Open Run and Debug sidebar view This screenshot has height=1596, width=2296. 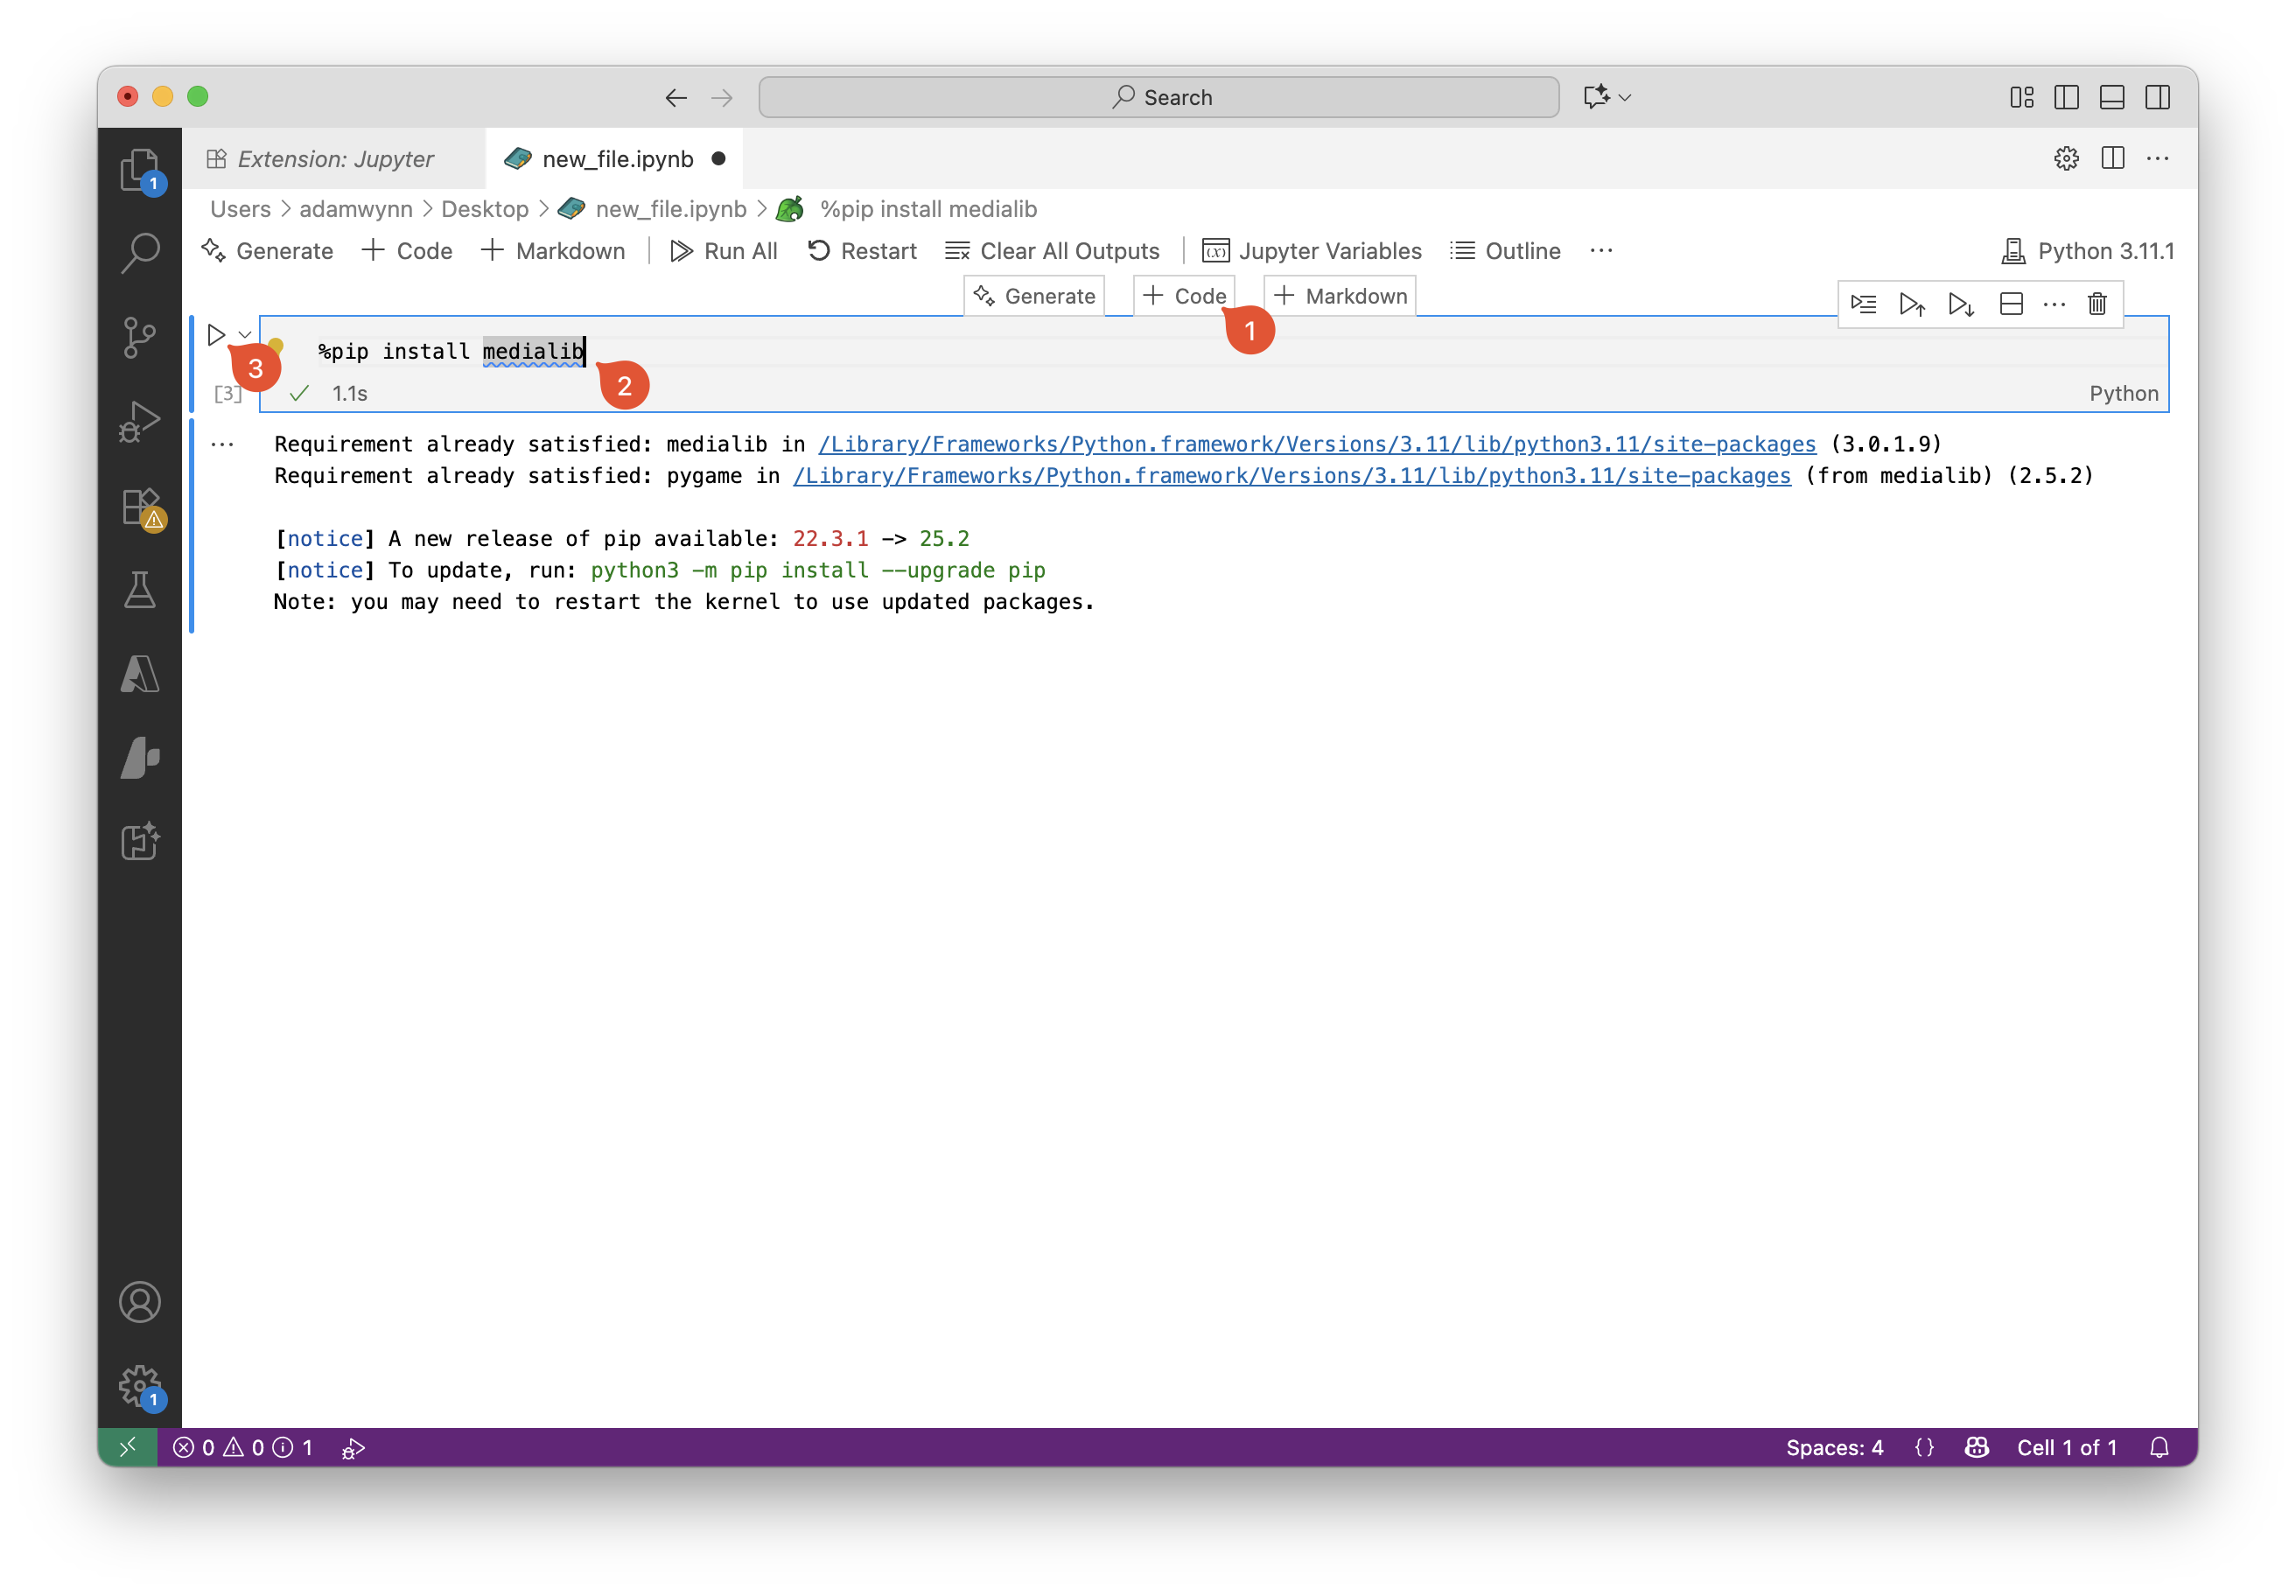point(139,421)
